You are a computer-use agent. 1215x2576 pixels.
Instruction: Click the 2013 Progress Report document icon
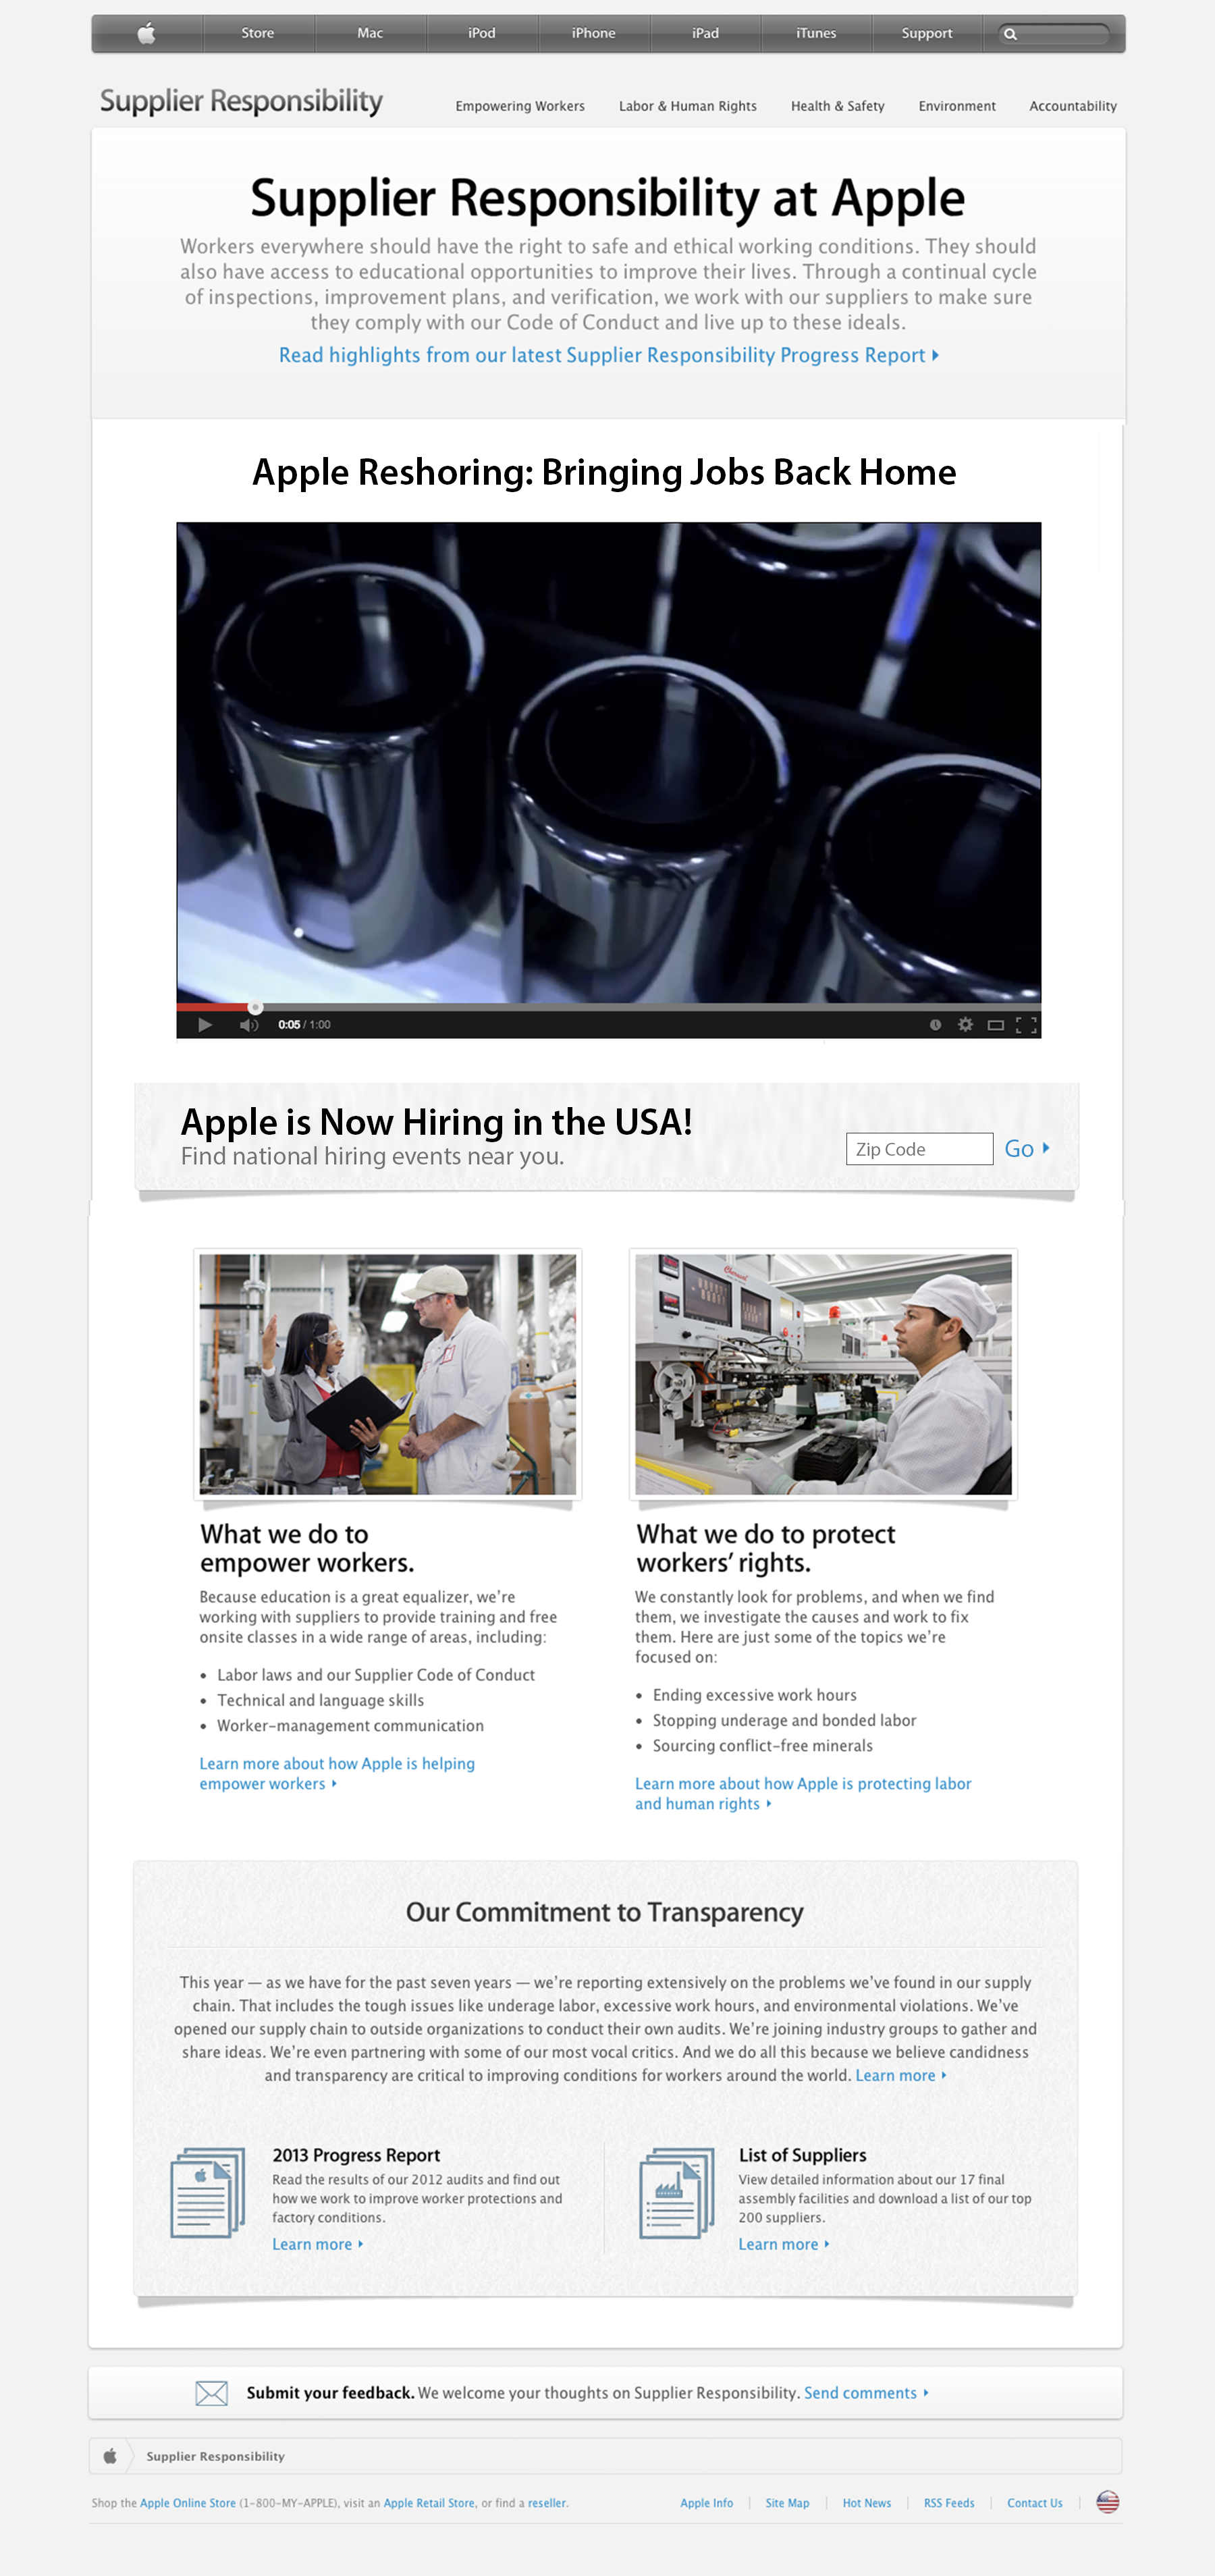coord(208,2192)
